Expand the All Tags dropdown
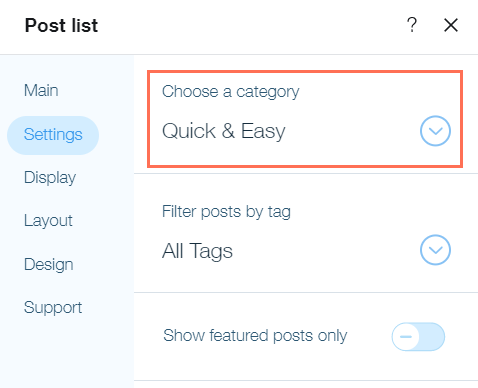This screenshot has width=478, height=388. click(x=306, y=250)
